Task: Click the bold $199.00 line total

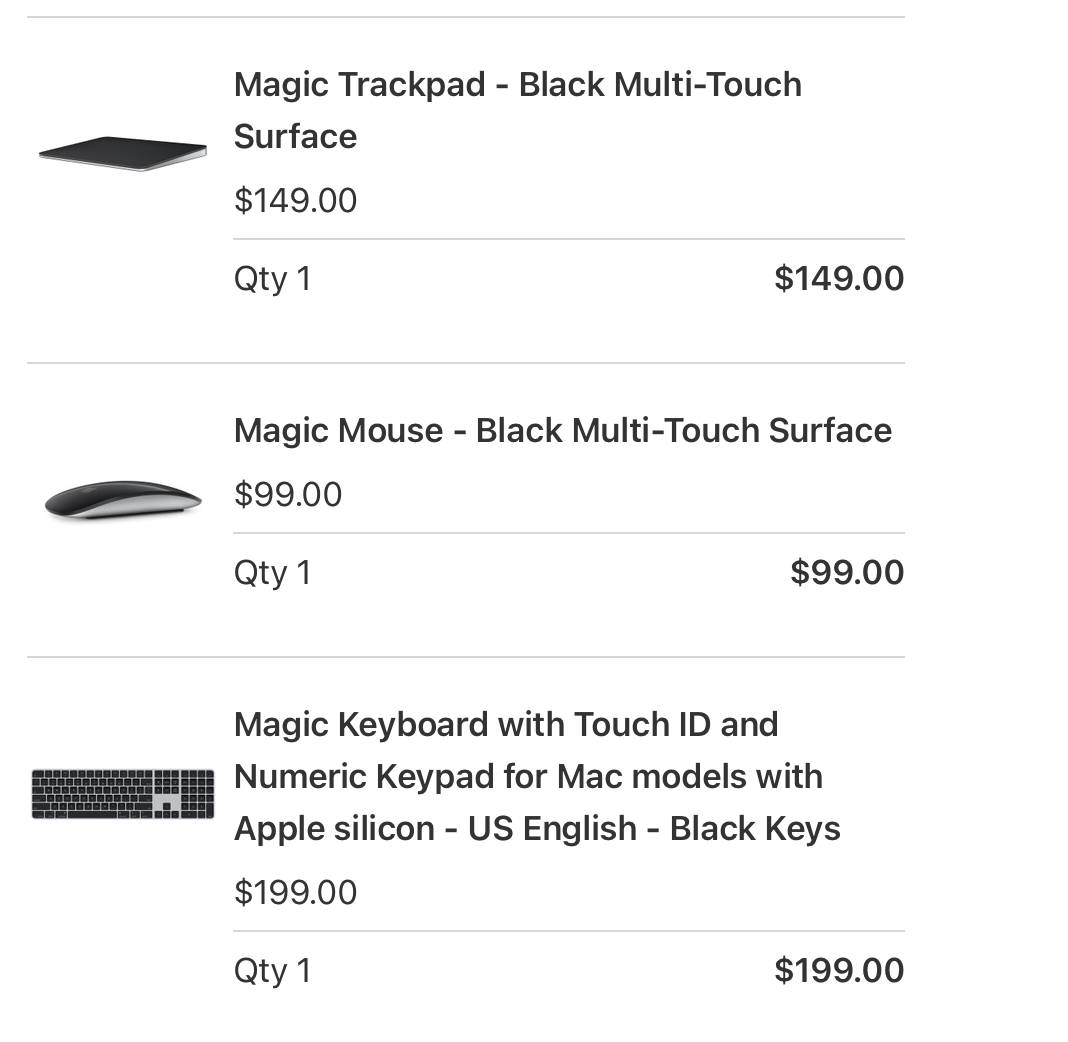Action: tap(839, 970)
